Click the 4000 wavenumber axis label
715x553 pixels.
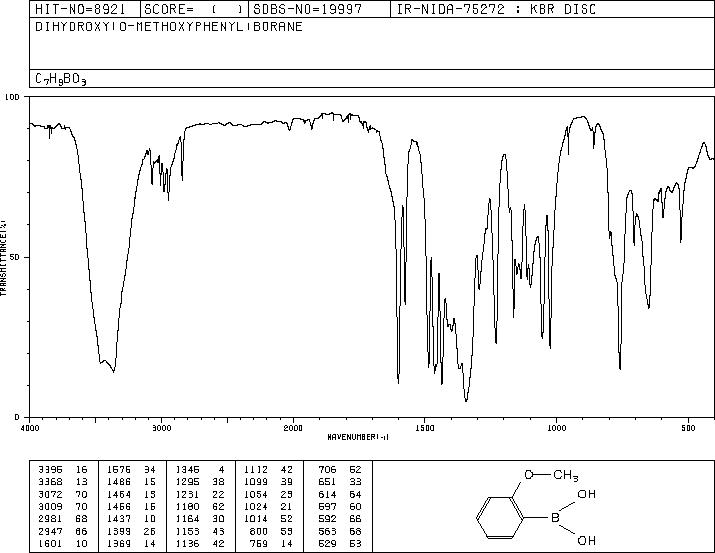[30, 428]
